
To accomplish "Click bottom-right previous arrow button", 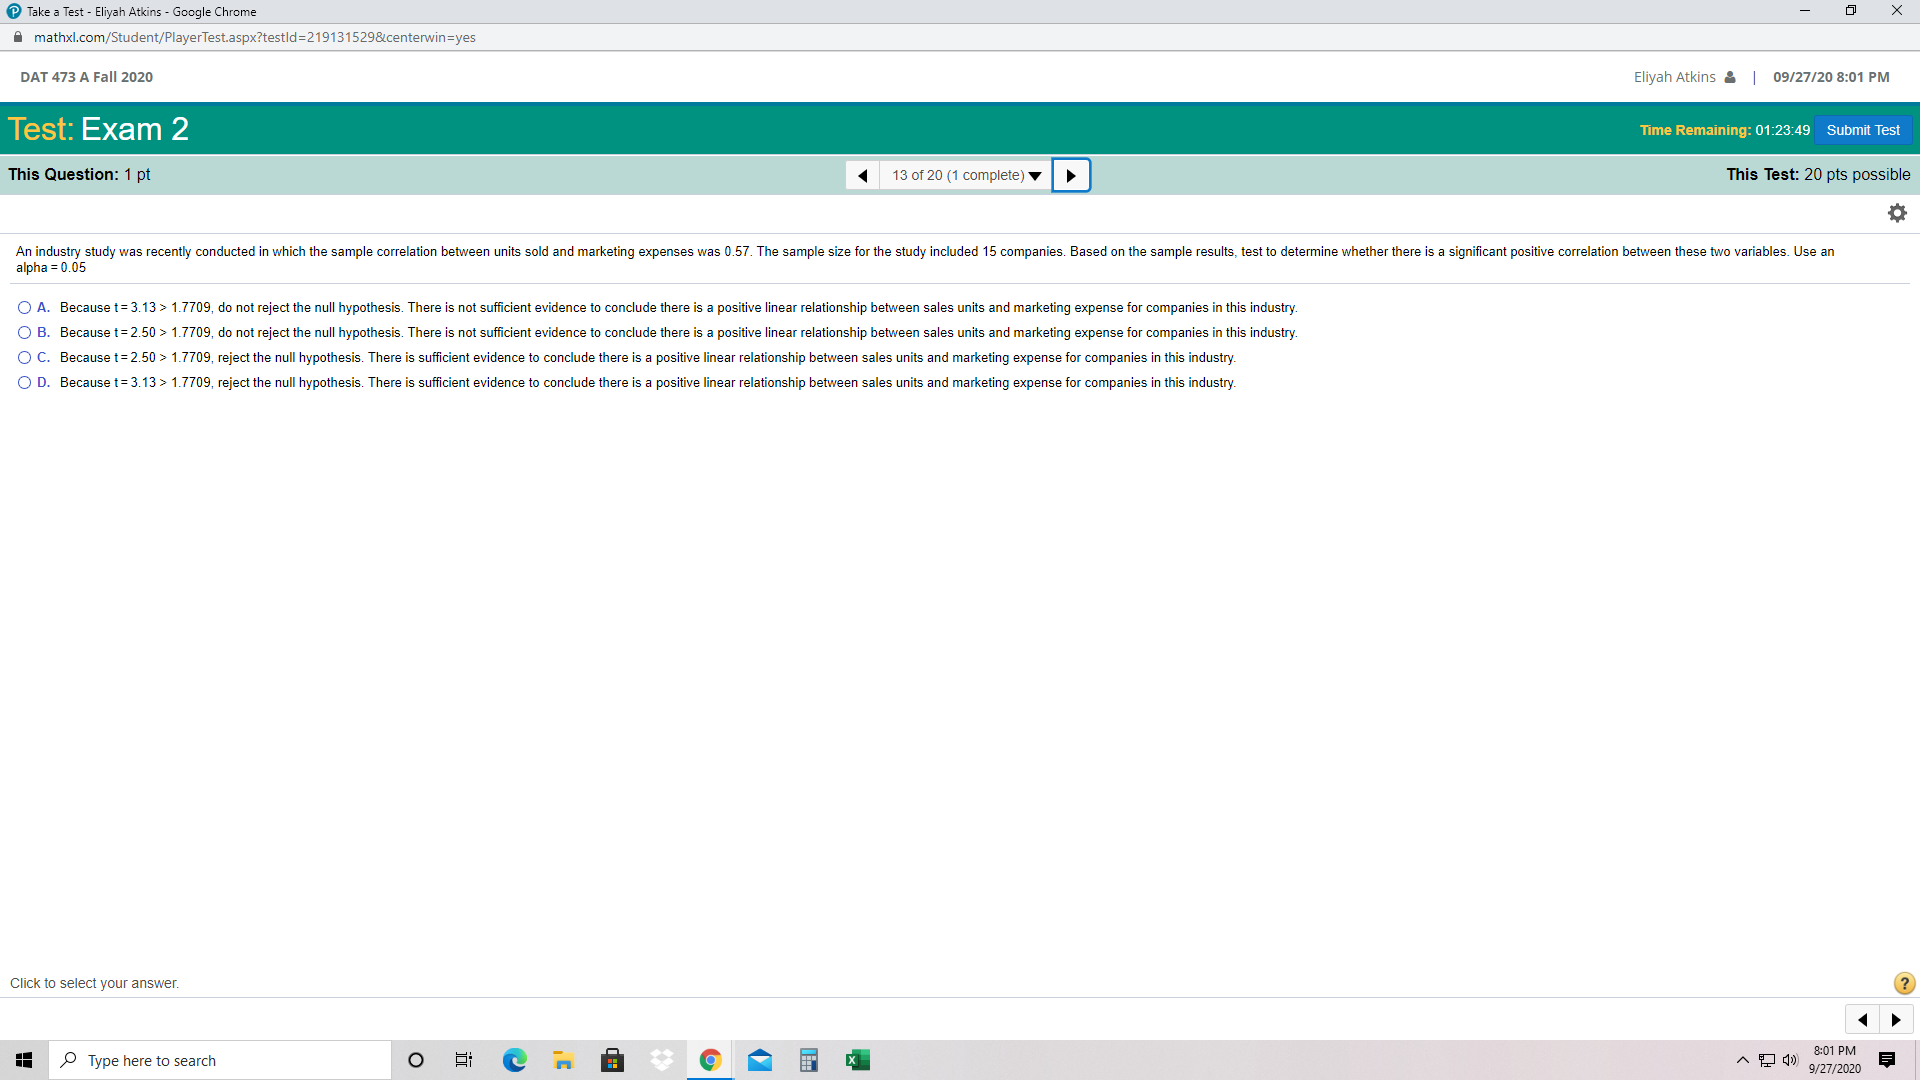I will (x=1862, y=1020).
